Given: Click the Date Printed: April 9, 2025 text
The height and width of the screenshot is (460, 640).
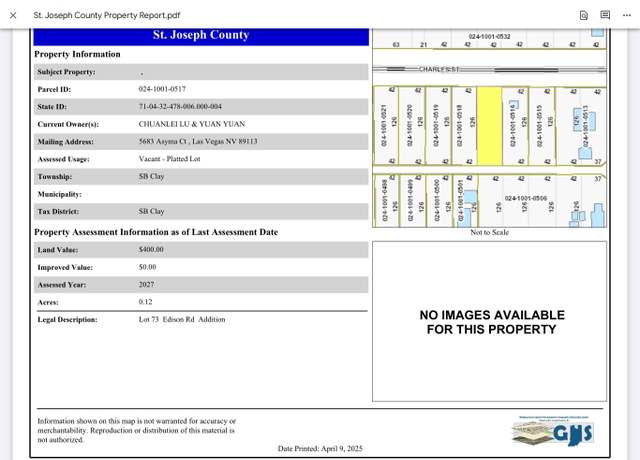Looking at the screenshot, I should (x=320, y=449).
